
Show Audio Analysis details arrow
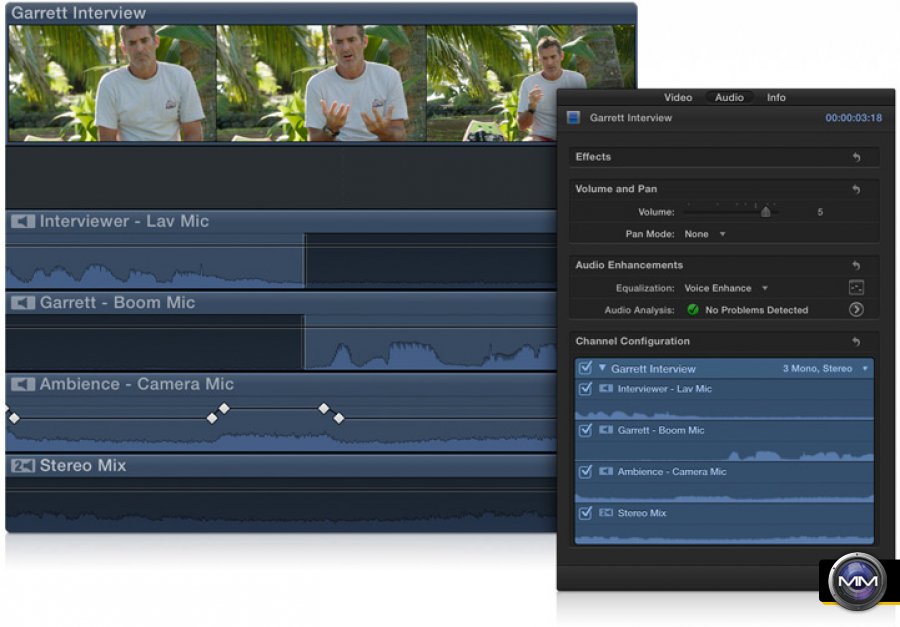coord(856,309)
